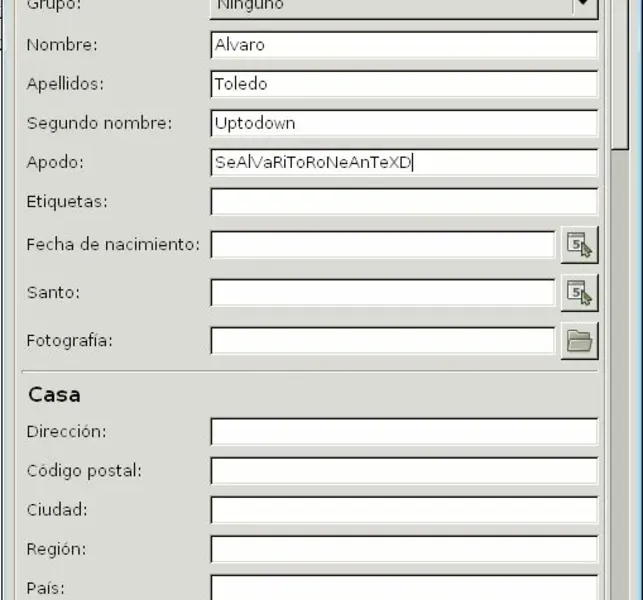Click the Grupo combo box showing Ninguno
This screenshot has width=643, height=600.
[x=390, y=6]
